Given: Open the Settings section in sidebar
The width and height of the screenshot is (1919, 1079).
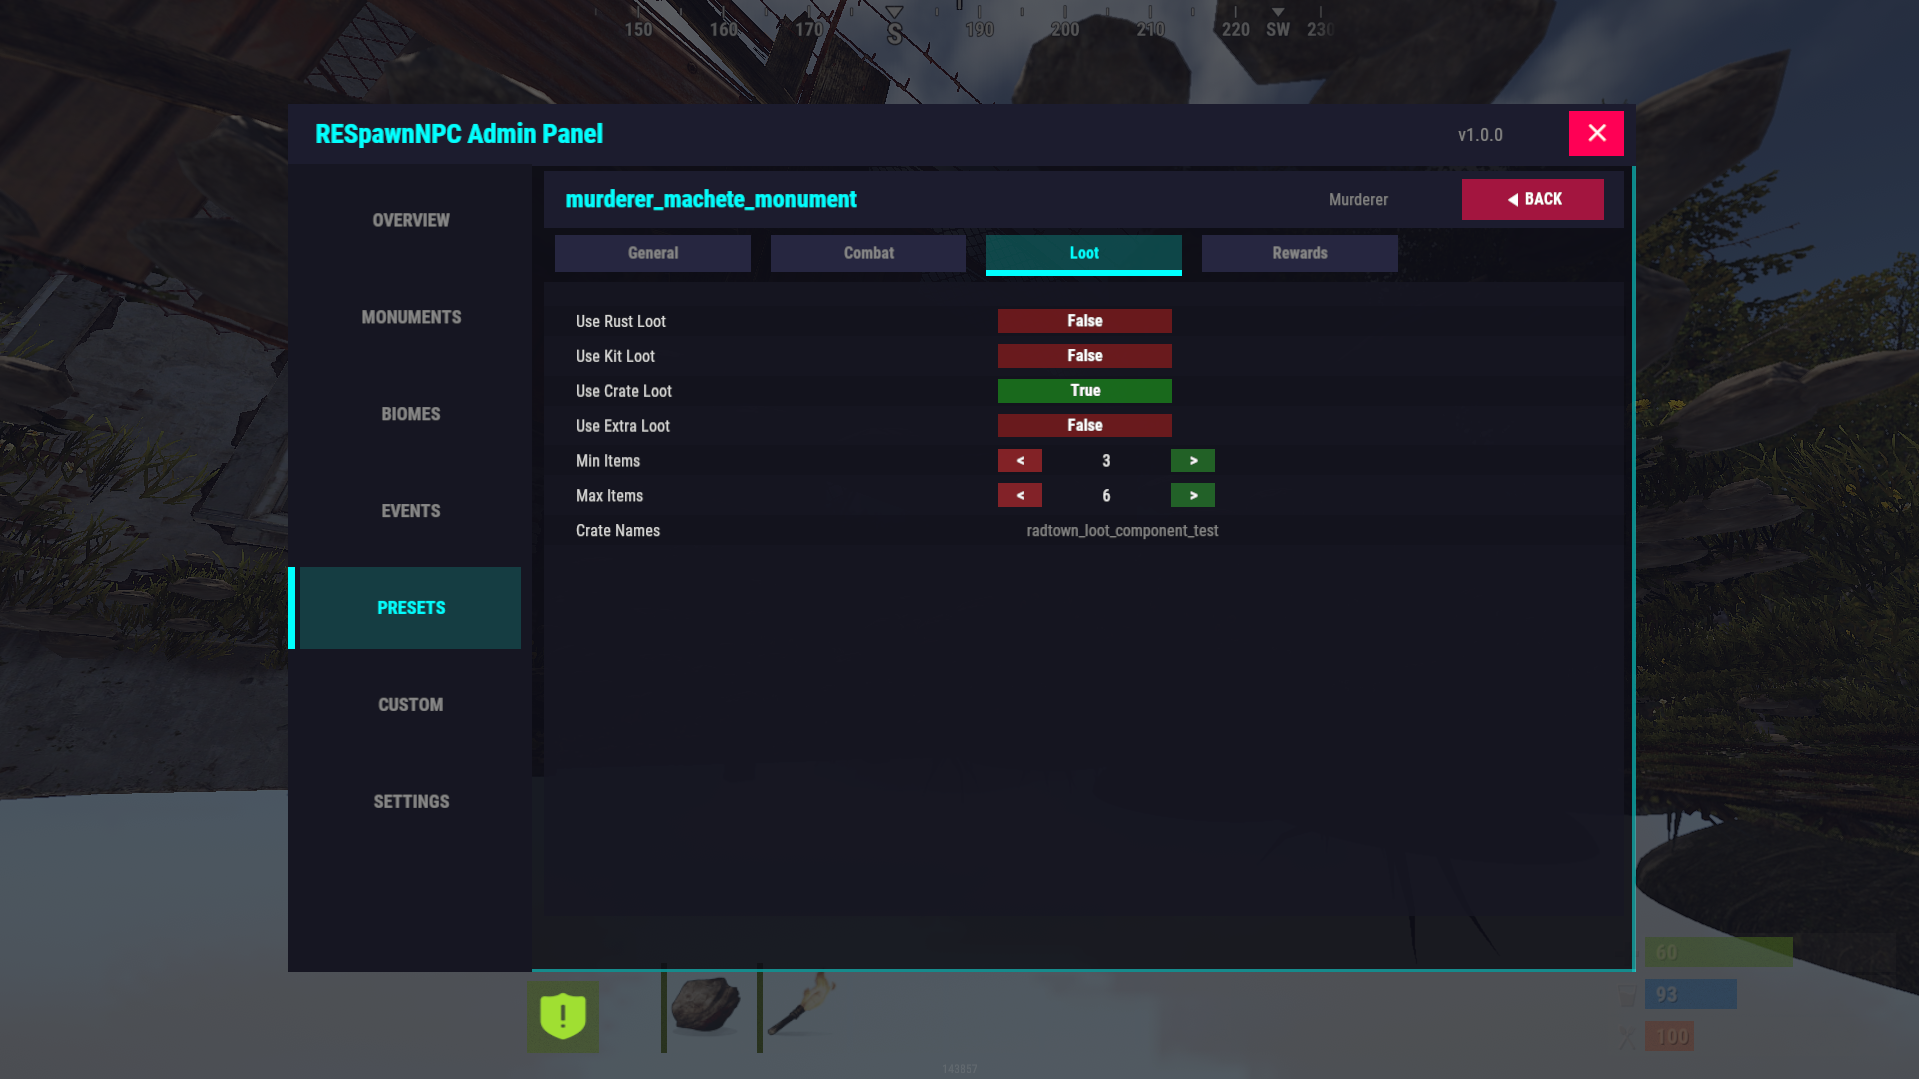Looking at the screenshot, I should [411, 802].
